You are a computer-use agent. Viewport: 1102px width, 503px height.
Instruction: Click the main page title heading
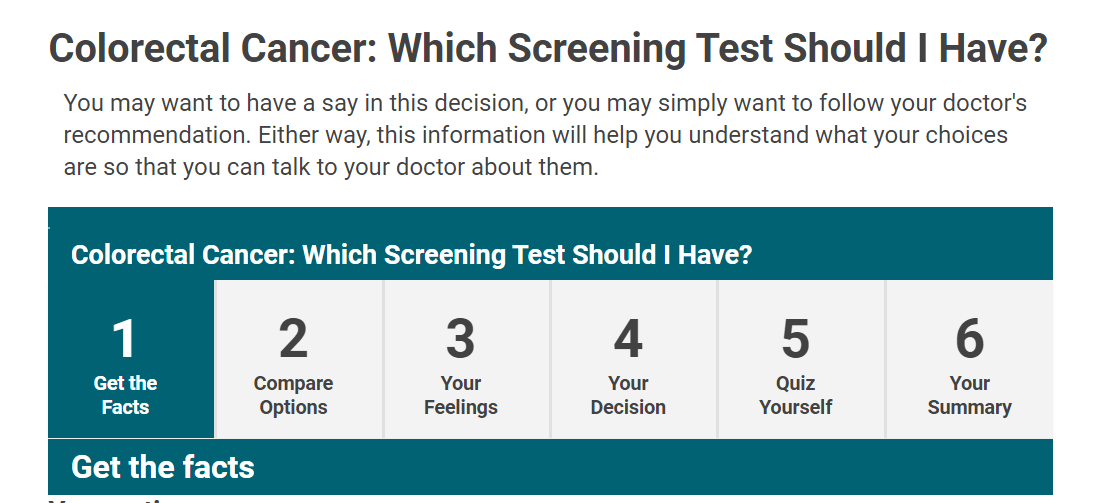[548, 49]
